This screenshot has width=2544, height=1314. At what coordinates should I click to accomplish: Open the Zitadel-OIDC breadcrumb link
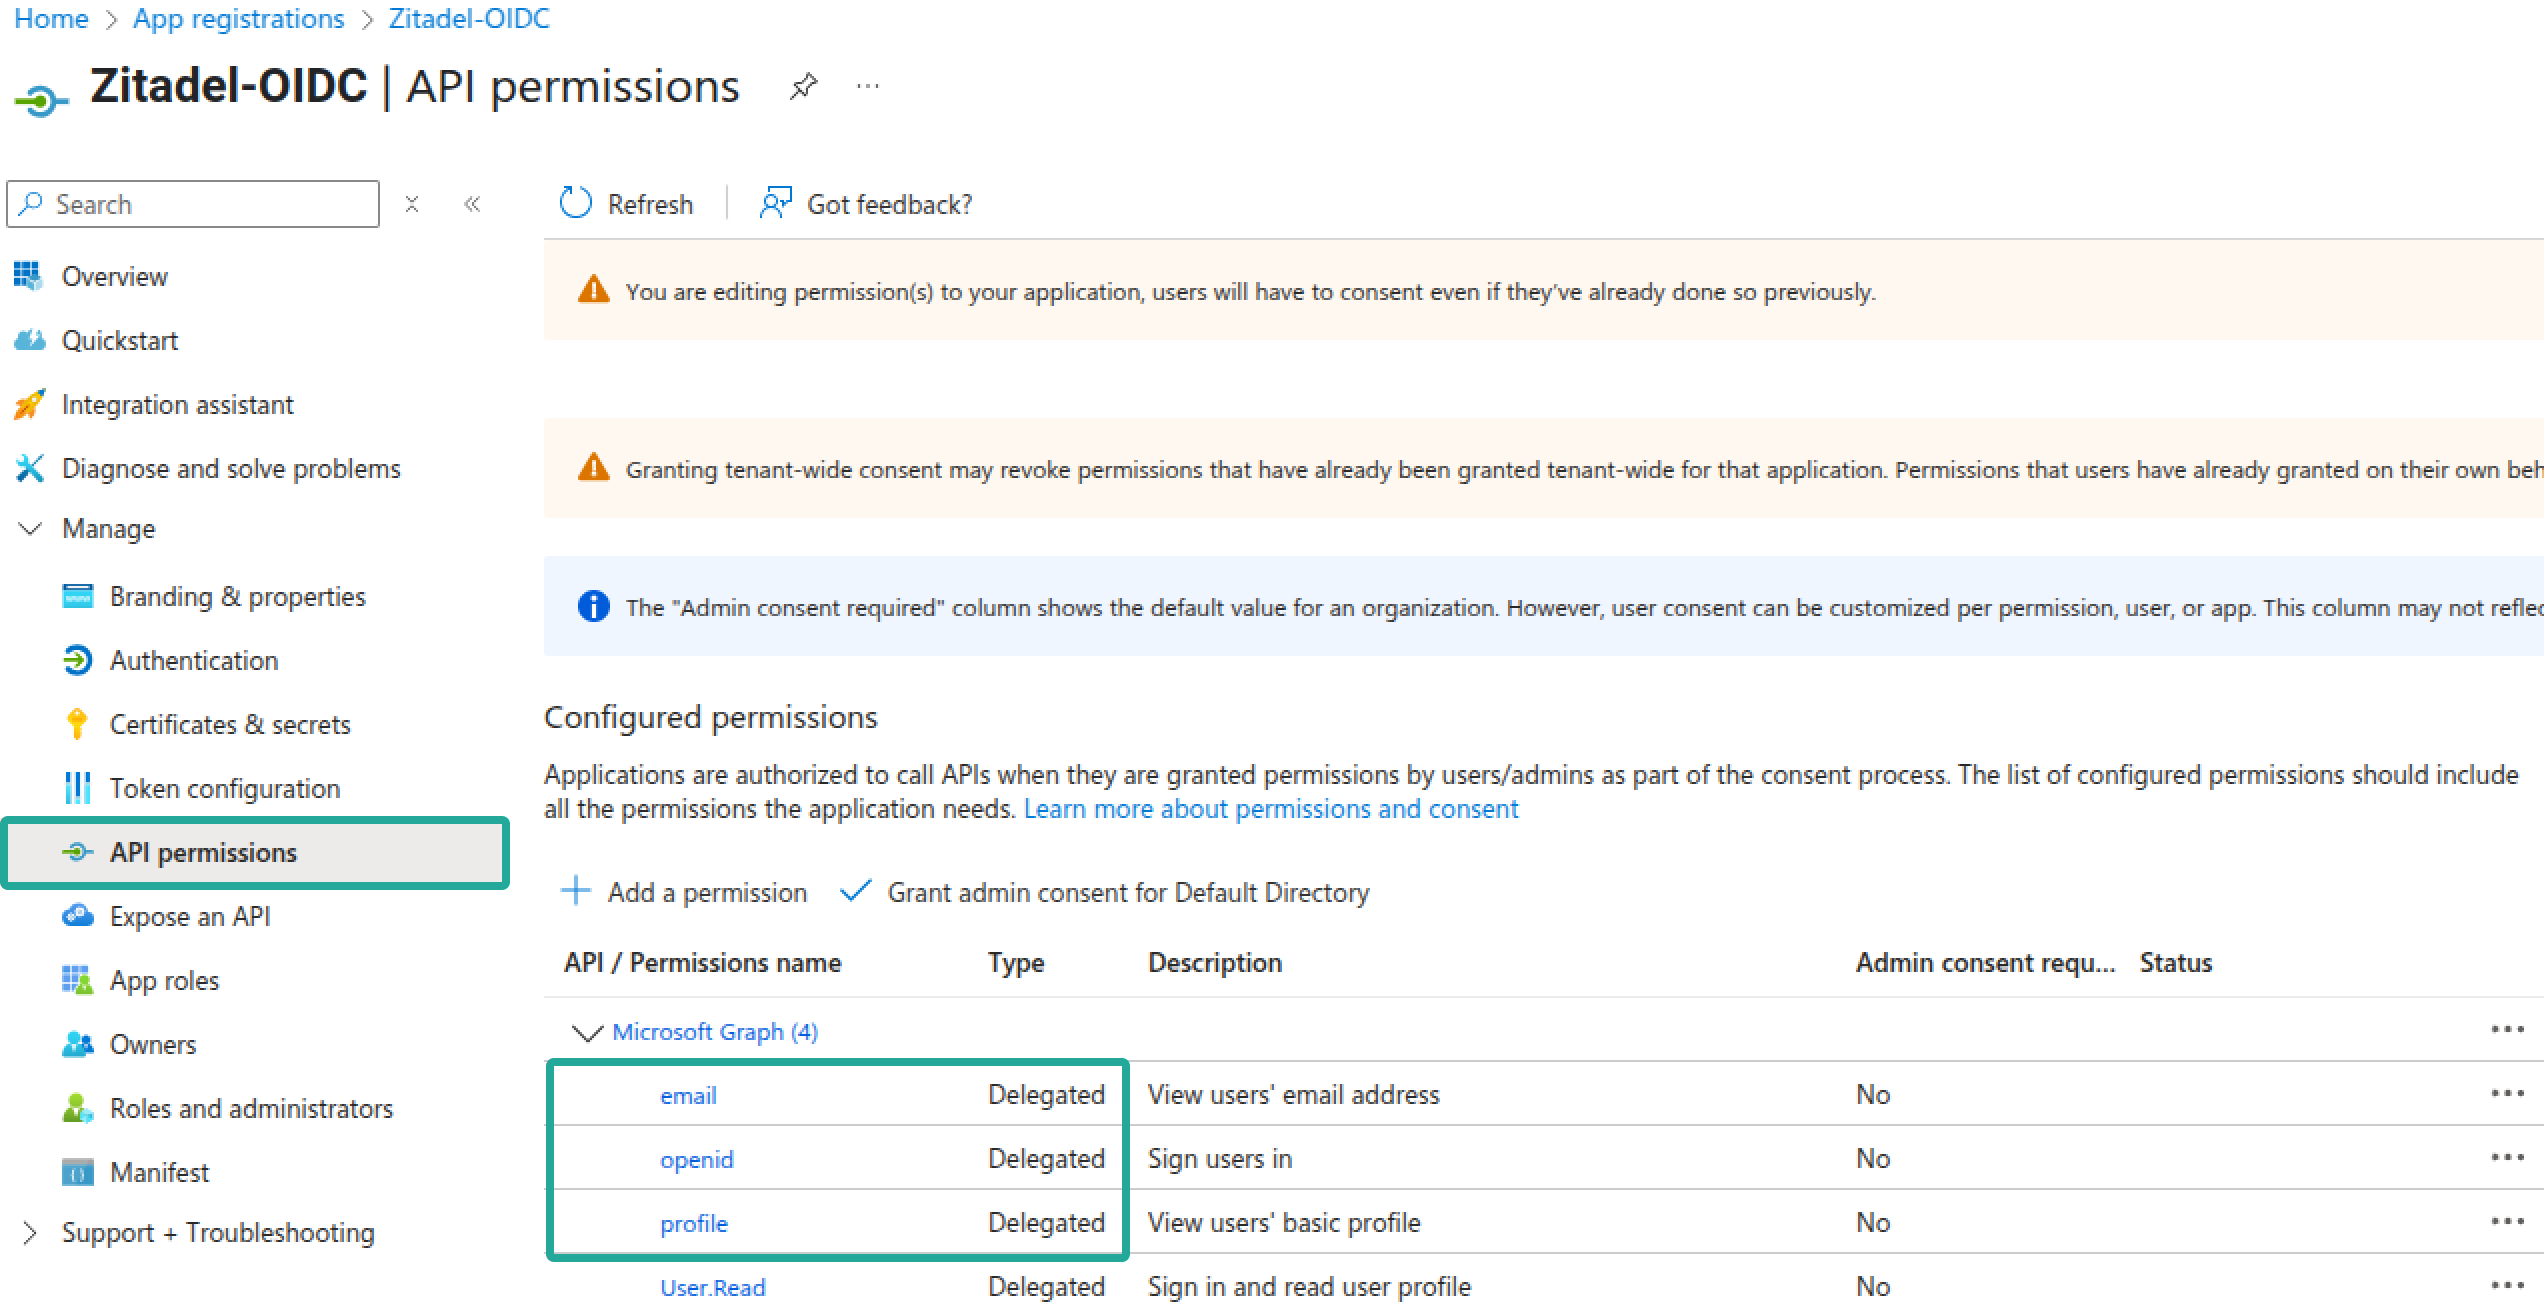point(469,18)
